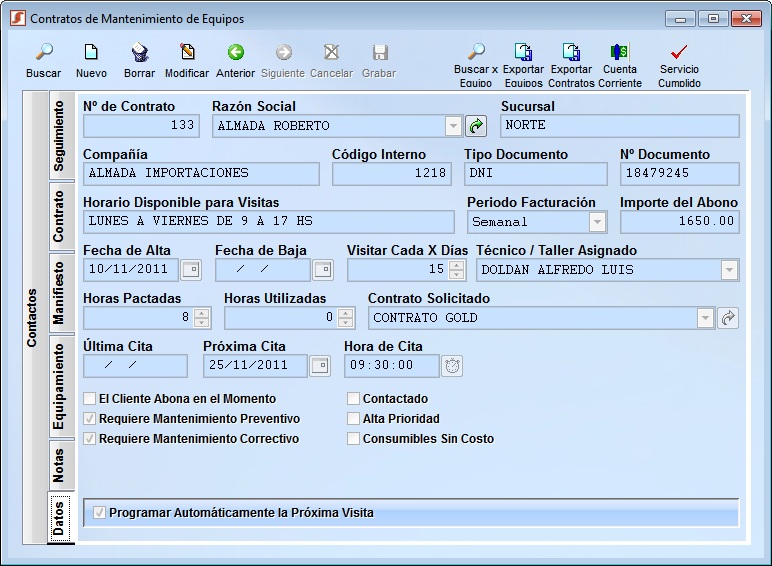Click the Buscar magnifier icon
772x566 pixels.
click(44, 53)
